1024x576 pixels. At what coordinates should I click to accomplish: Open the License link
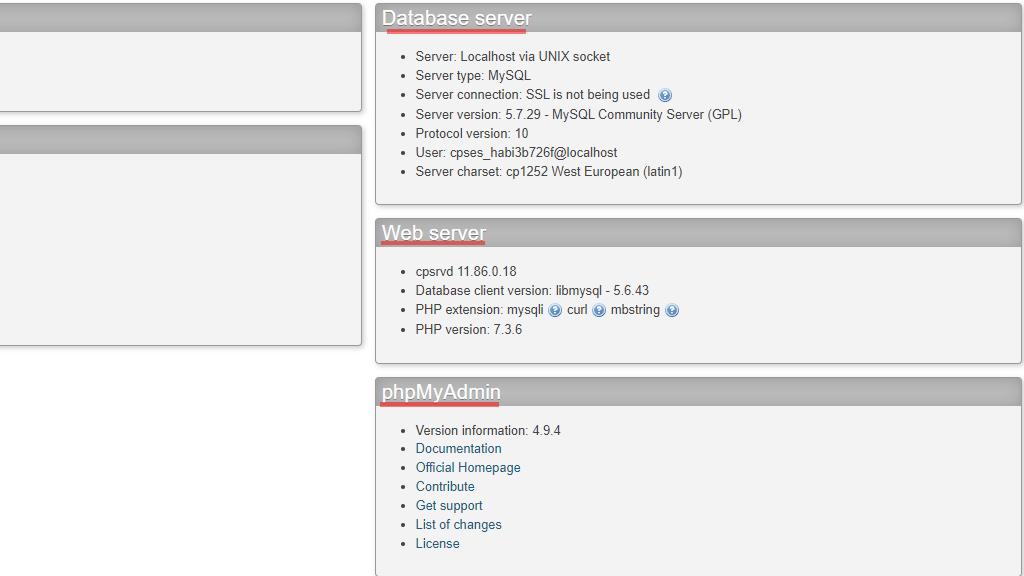(x=438, y=543)
